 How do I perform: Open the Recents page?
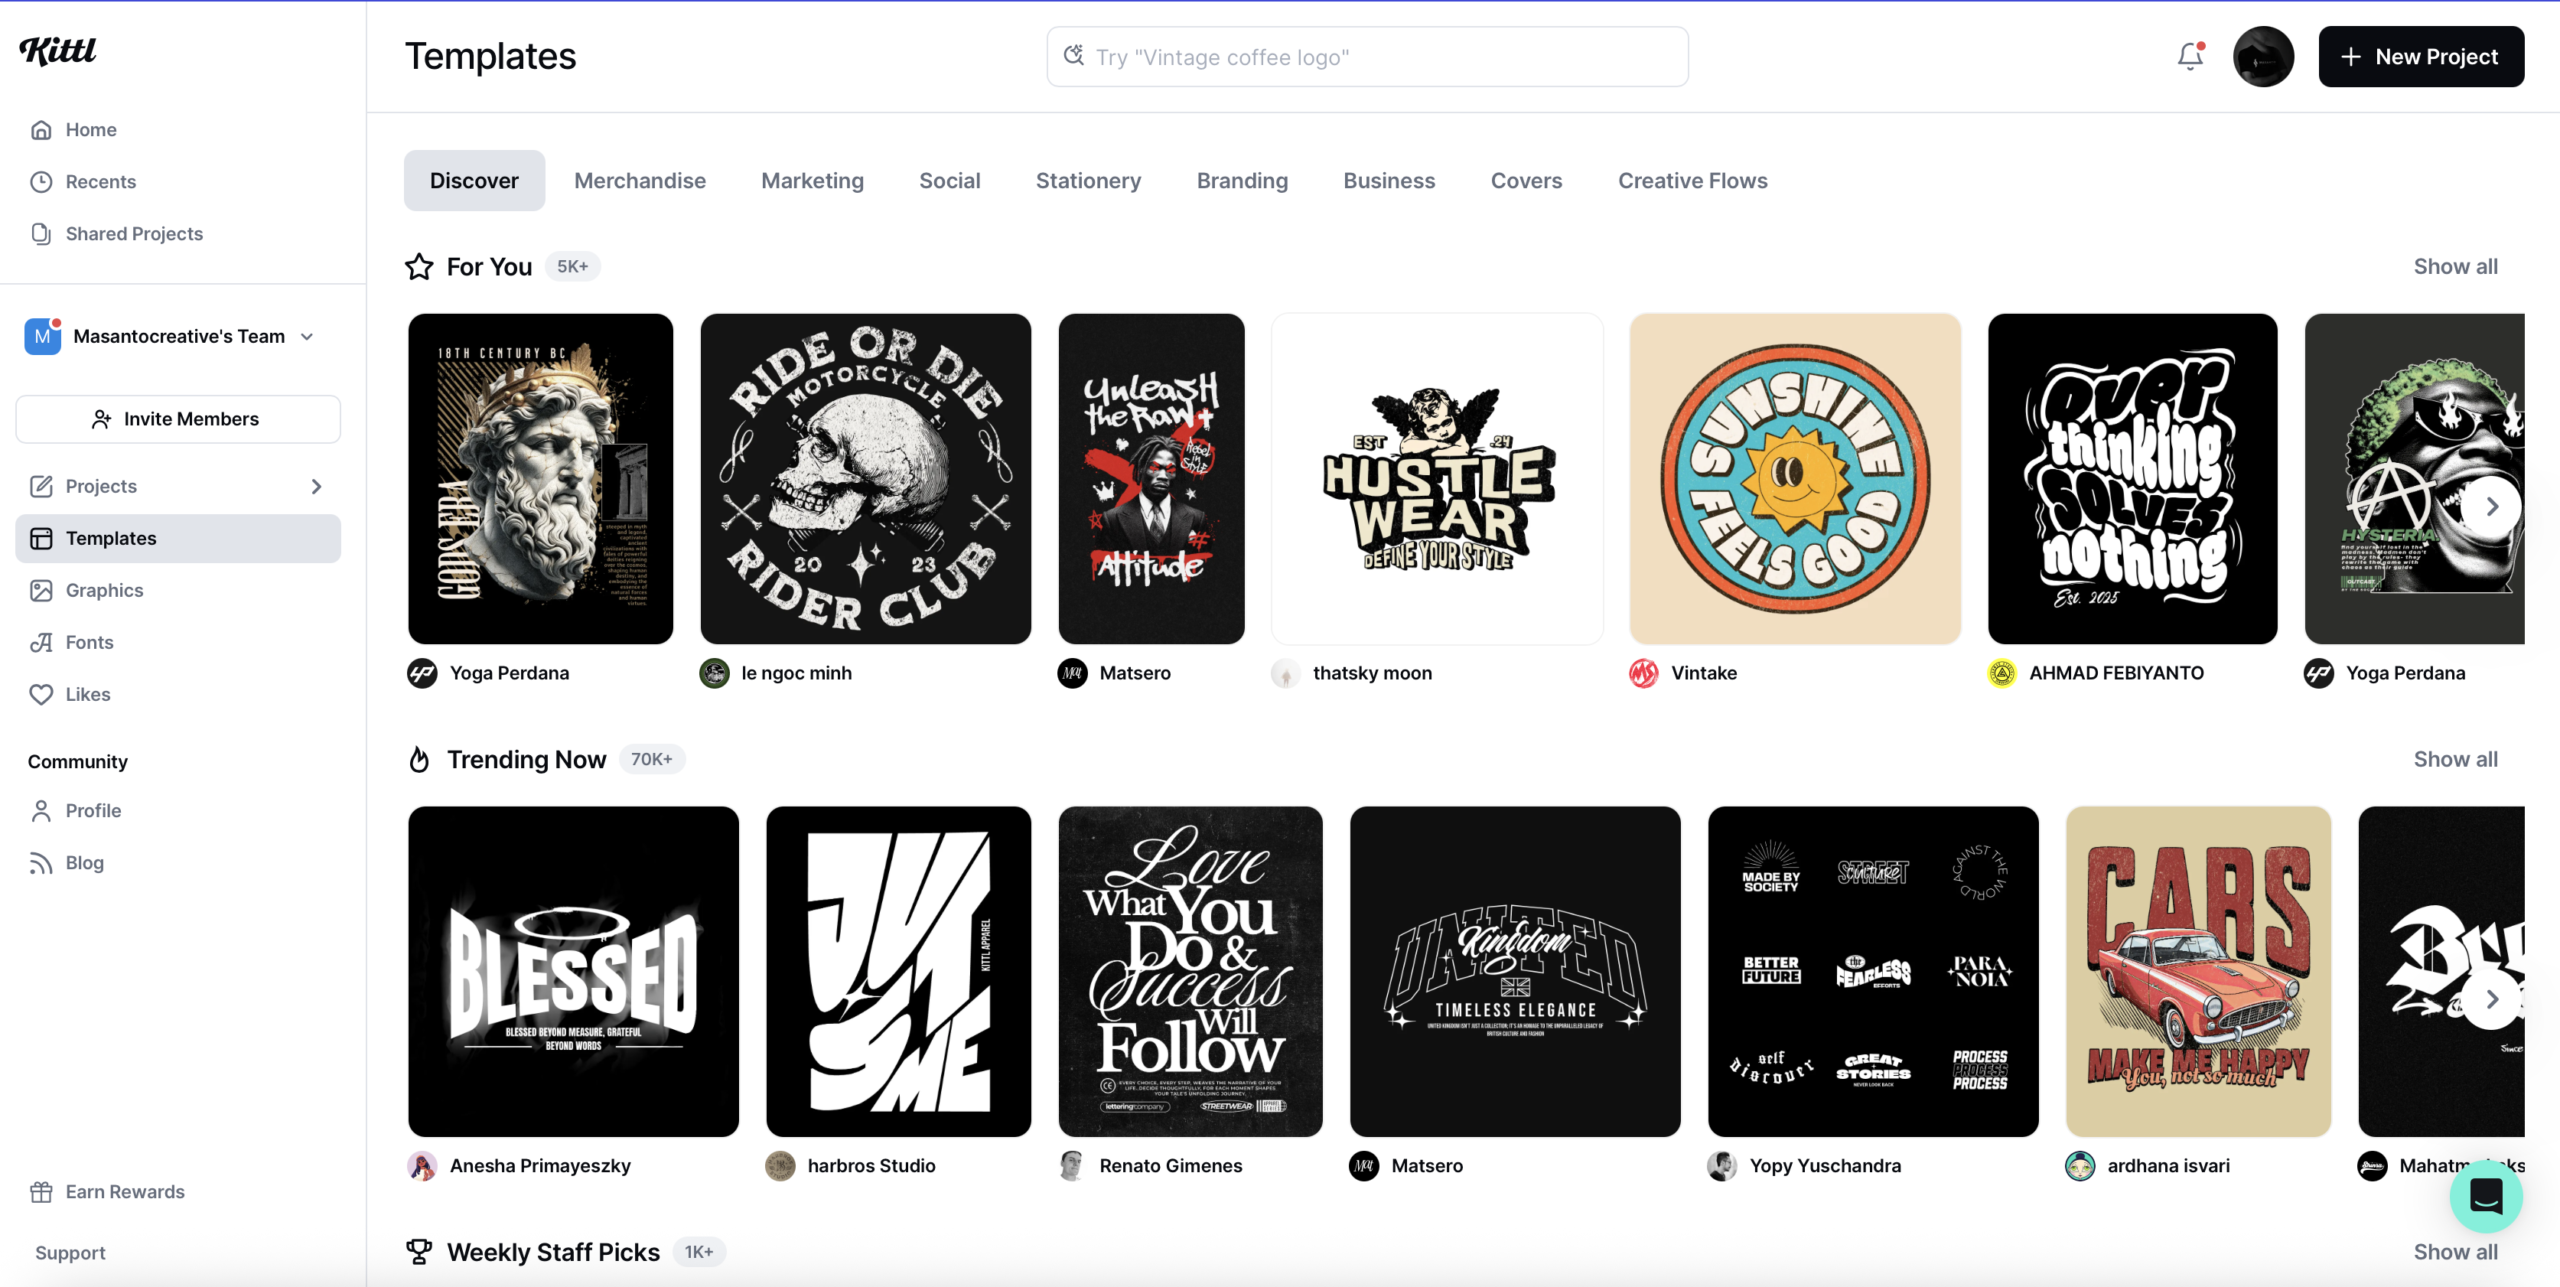tap(100, 181)
